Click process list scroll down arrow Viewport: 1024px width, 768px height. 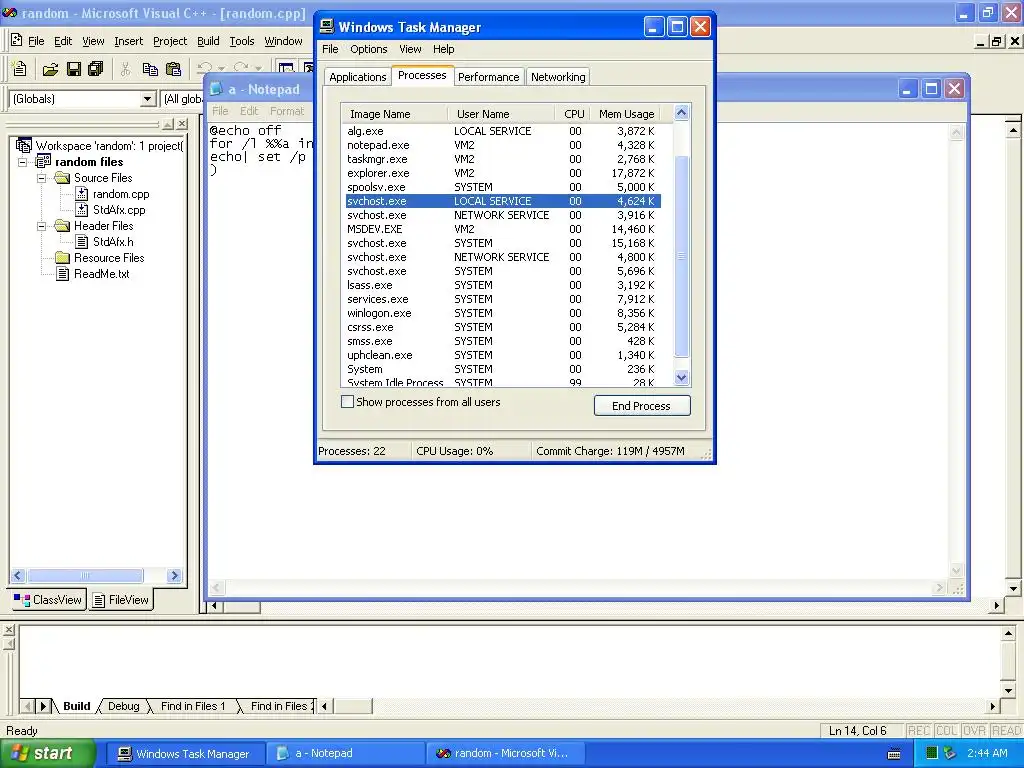click(681, 377)
